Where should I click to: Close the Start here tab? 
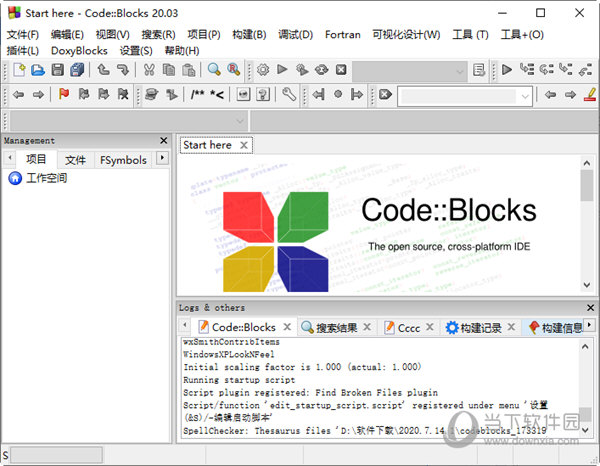coord(244,145)
